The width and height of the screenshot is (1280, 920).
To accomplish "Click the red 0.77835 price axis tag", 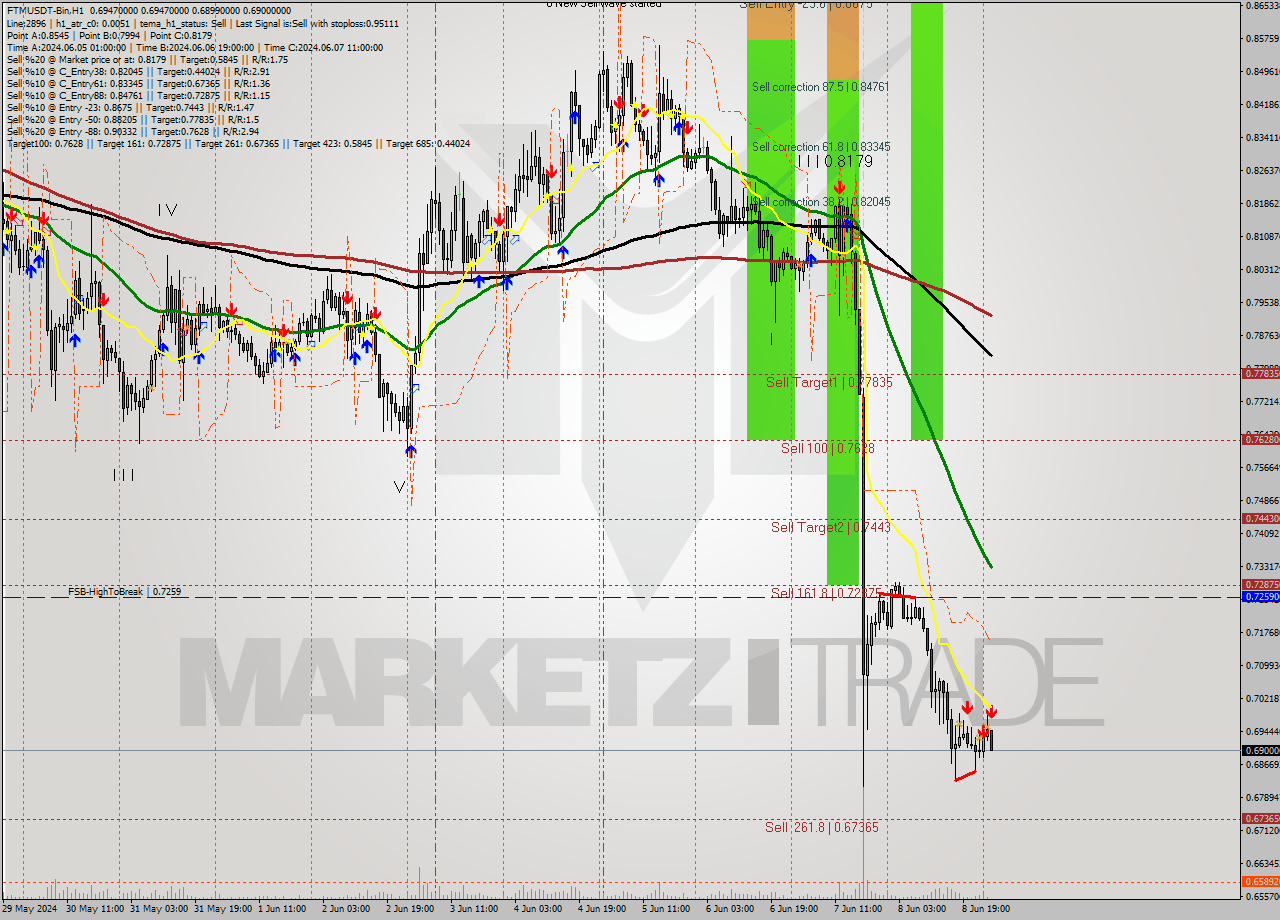I will coord(1260,373).
